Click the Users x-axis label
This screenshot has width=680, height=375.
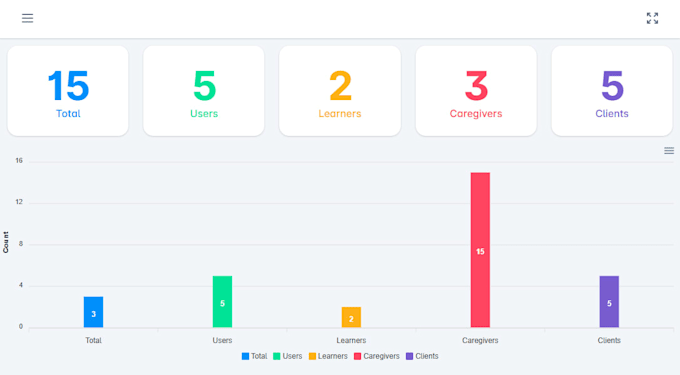(x=222, y=340)
